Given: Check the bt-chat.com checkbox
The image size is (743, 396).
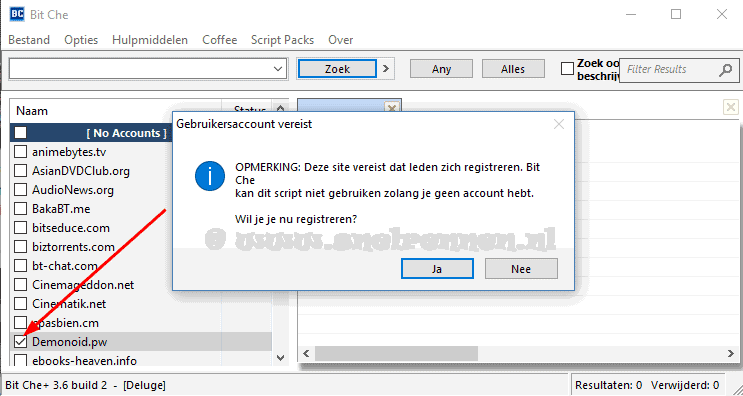Looking at the screenshot, I should click(x=20, y=266).
